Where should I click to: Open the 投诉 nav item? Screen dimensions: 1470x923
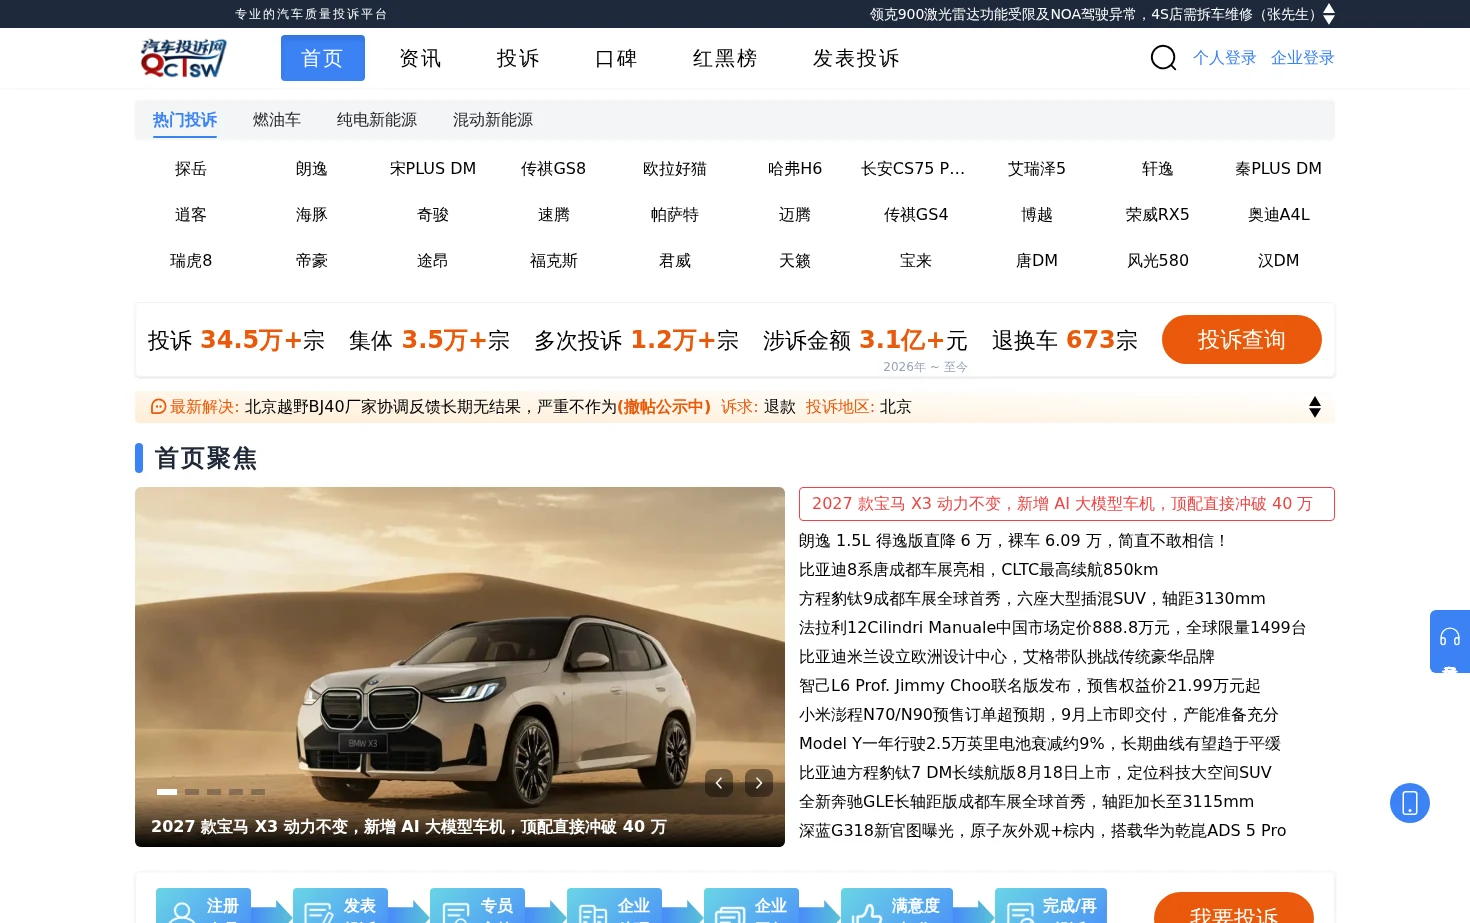coord(518,58)
